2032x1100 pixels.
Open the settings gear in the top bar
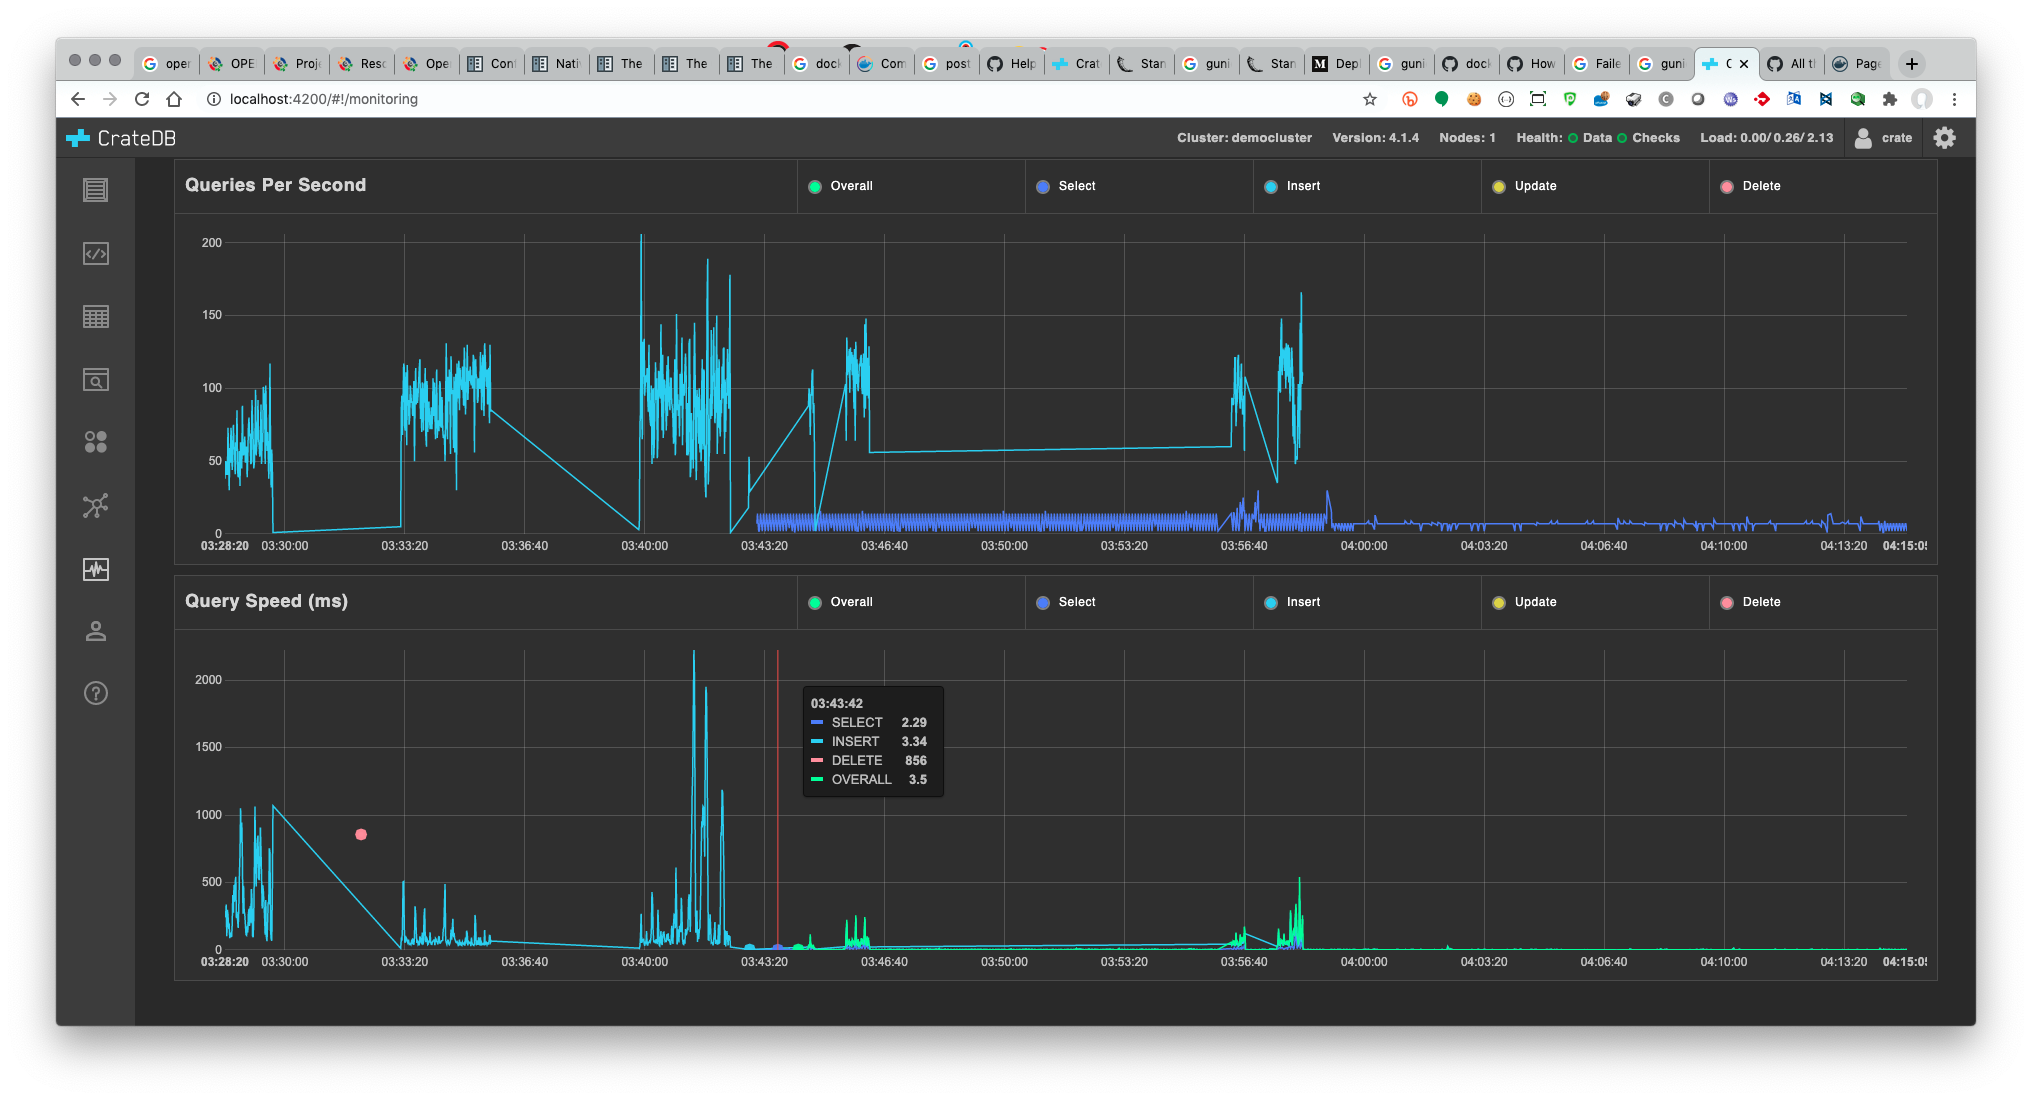pyautogui.click(x=1944, y=137)
